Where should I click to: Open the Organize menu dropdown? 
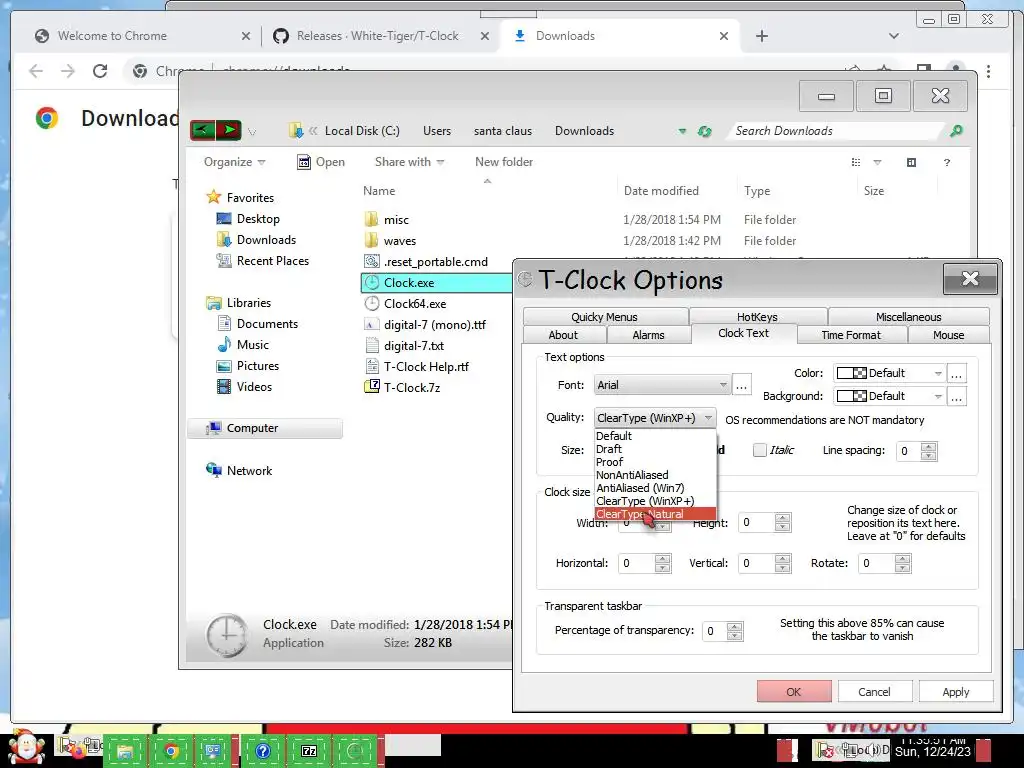pyautogui.click(x=234, y=162)
